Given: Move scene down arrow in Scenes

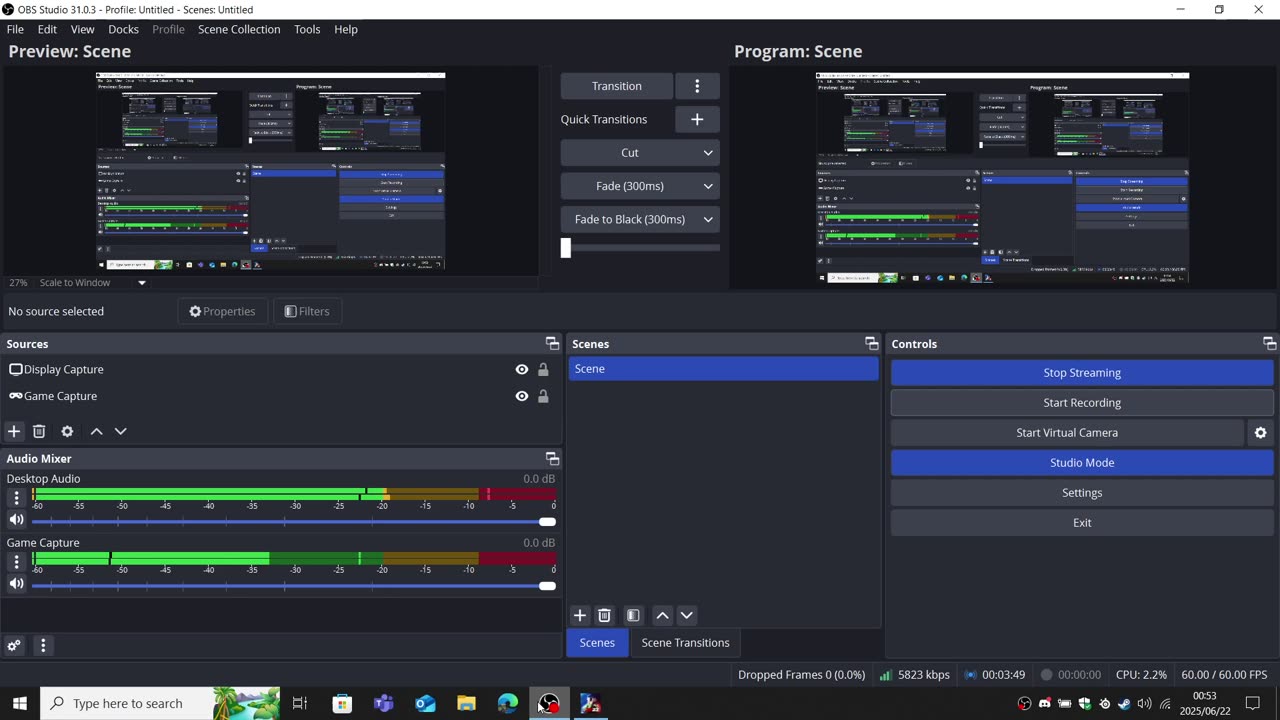Looking at the screenshot, I should coord(687,615).
